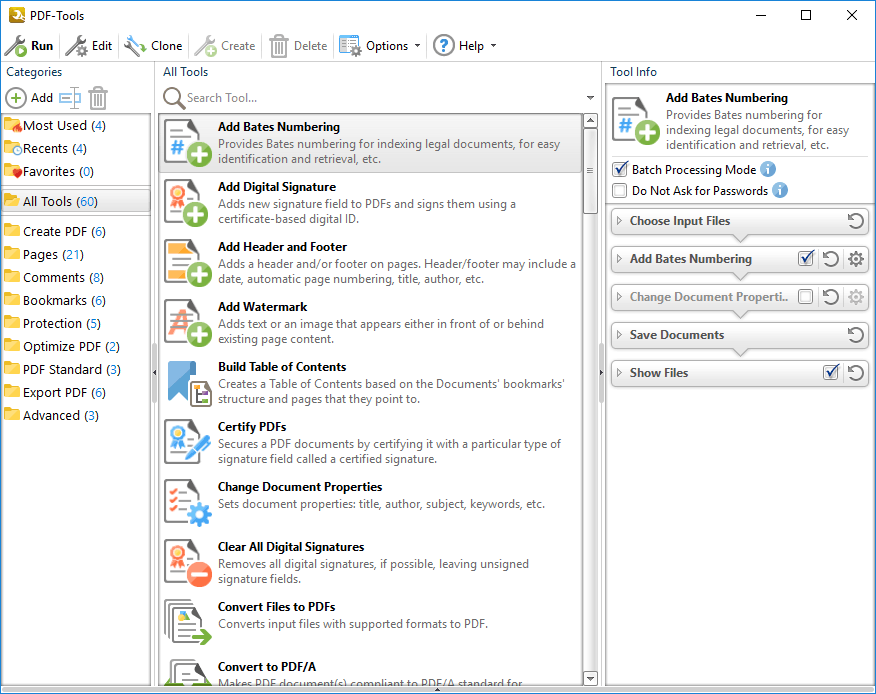The width and height of the screenshot is (876, 694).
Task: Click the rename category icon
Action: (69, 98)
